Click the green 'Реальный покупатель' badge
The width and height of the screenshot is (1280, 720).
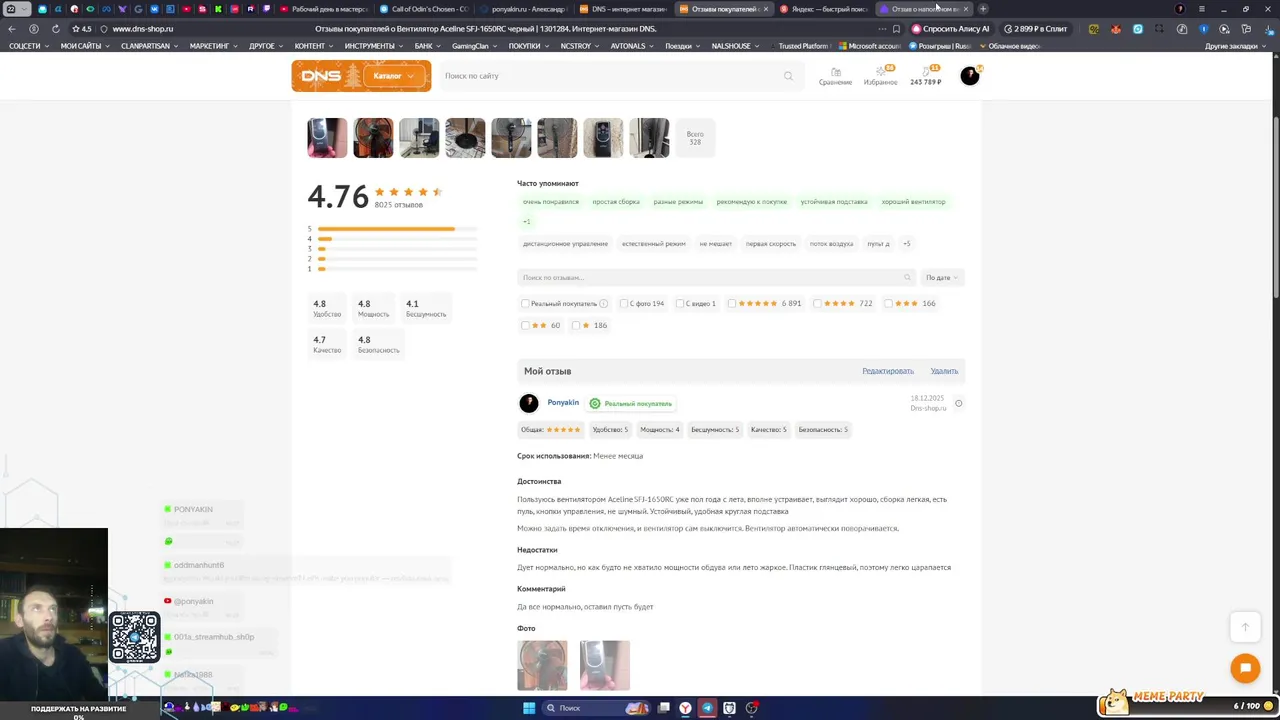(x=631, y=403)
